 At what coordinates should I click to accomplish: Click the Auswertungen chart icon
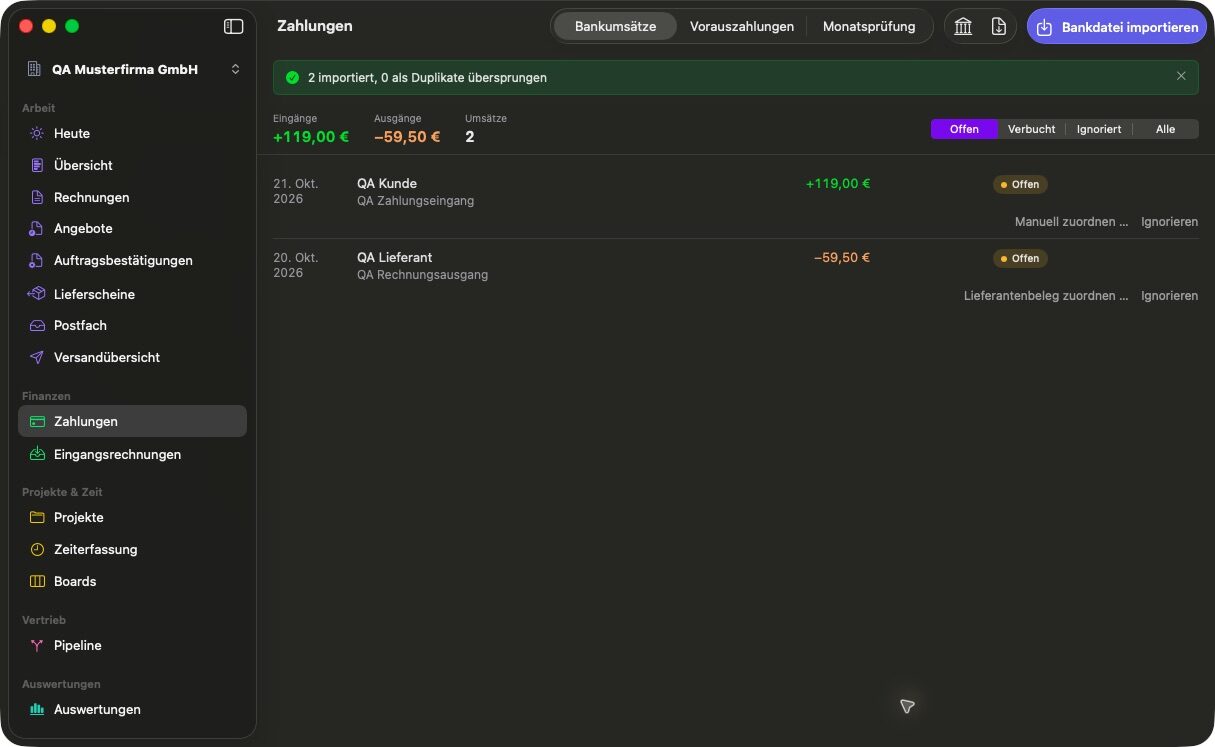click(37, 709)
